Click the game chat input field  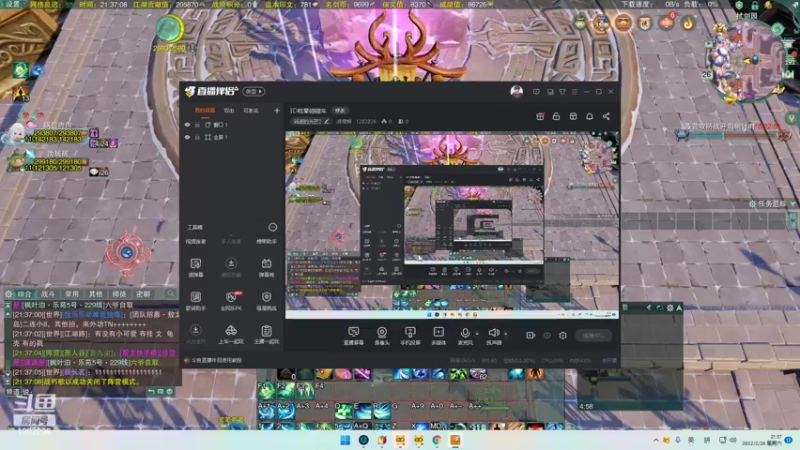84,391
